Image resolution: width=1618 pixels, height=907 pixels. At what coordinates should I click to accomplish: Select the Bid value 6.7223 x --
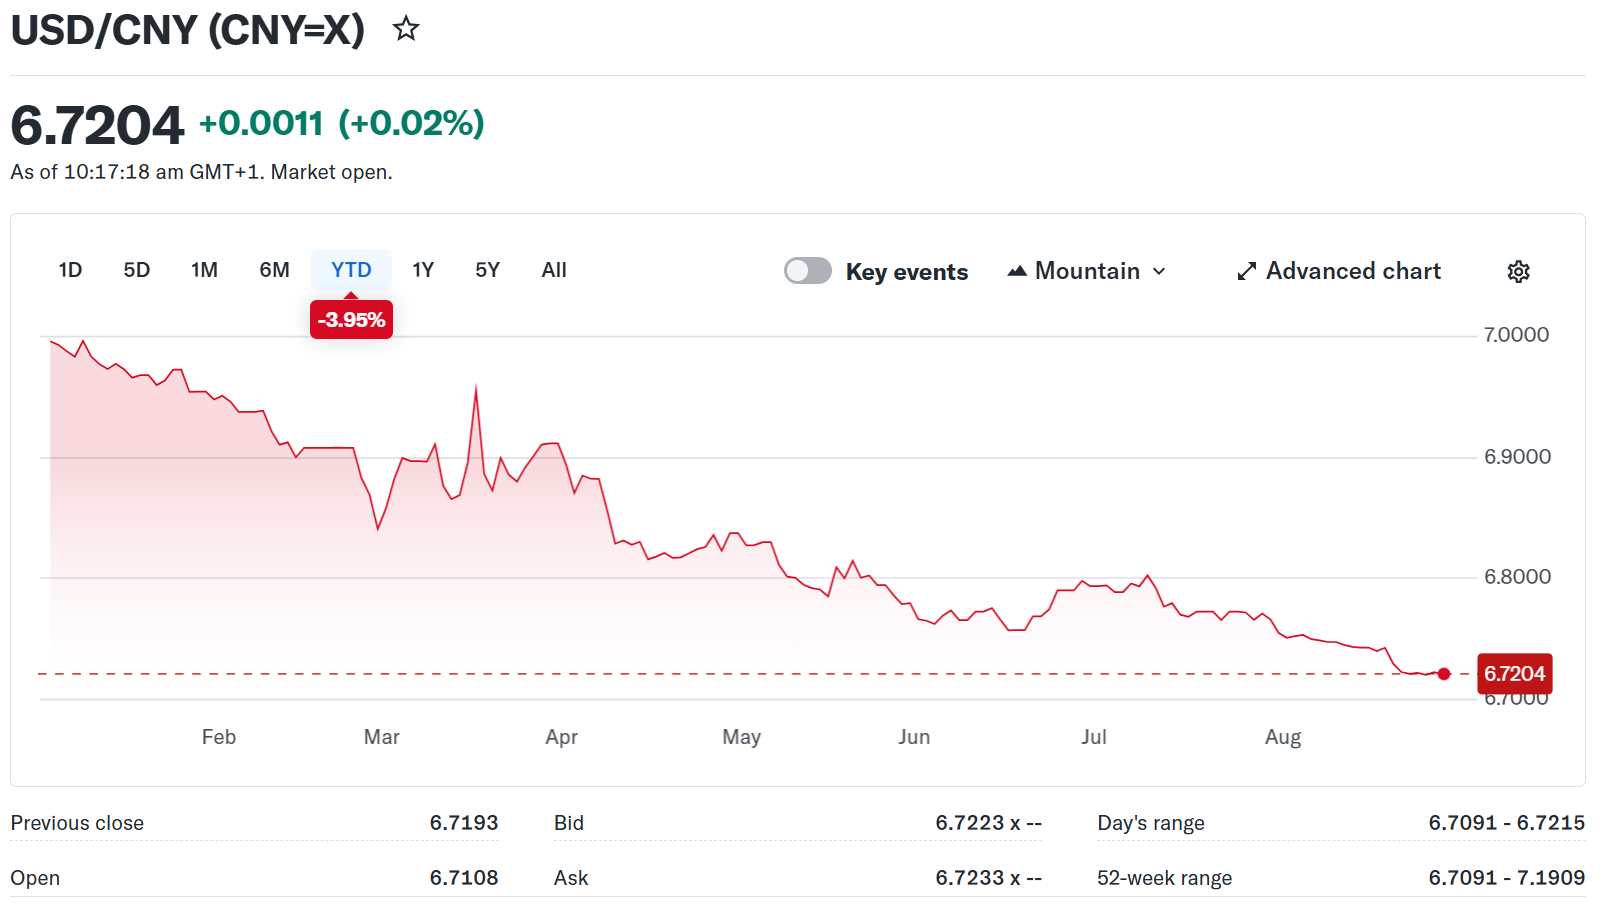point(989,823)
